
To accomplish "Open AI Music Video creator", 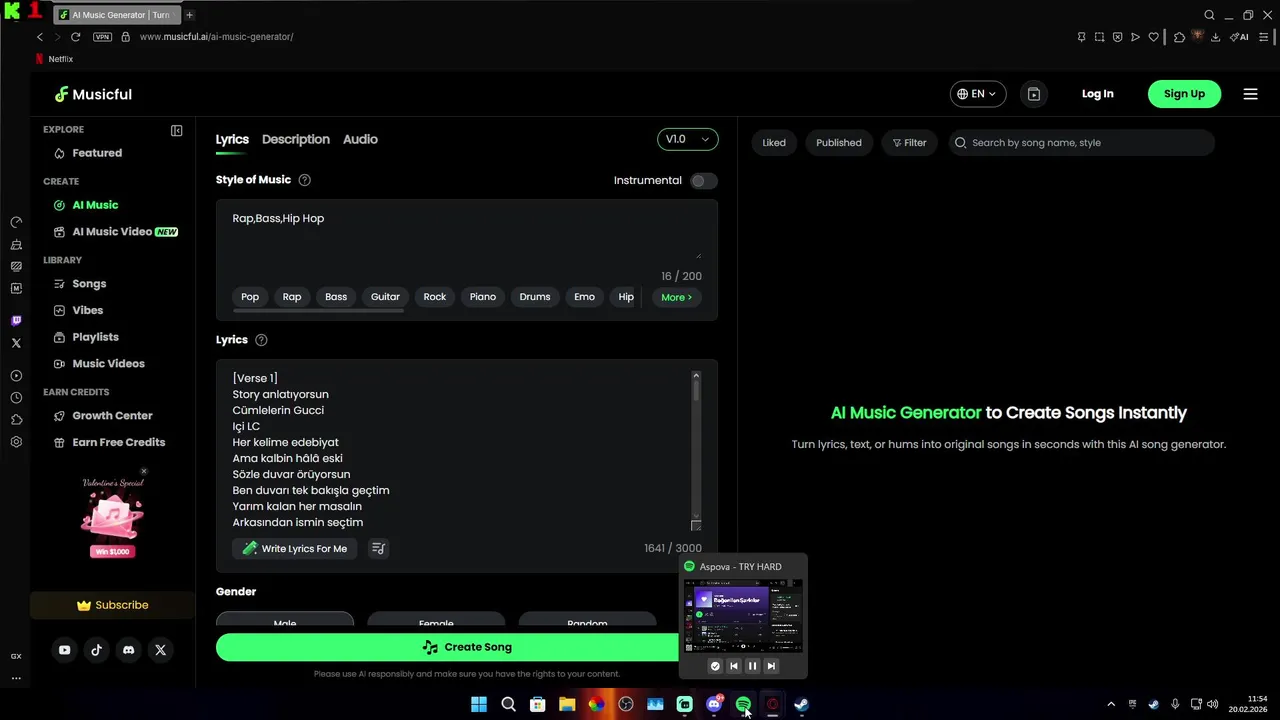I will pyautogui.click(x=115, y=231).
